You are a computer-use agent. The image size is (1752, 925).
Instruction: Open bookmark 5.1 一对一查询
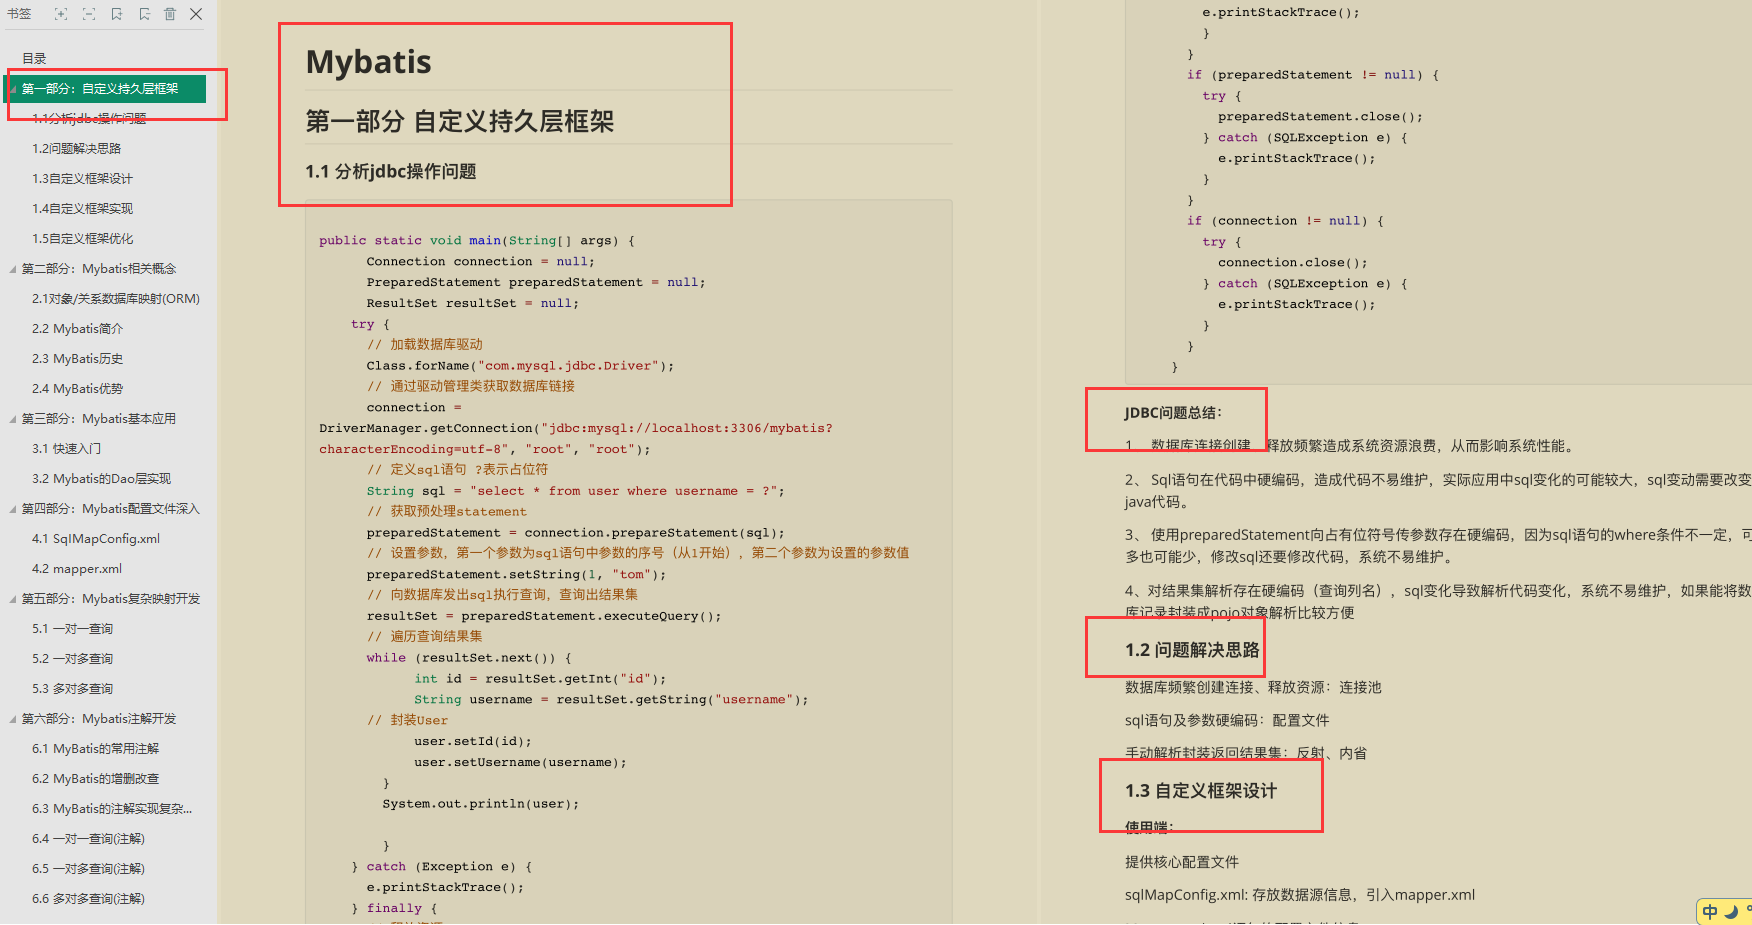tap(72, 629)
